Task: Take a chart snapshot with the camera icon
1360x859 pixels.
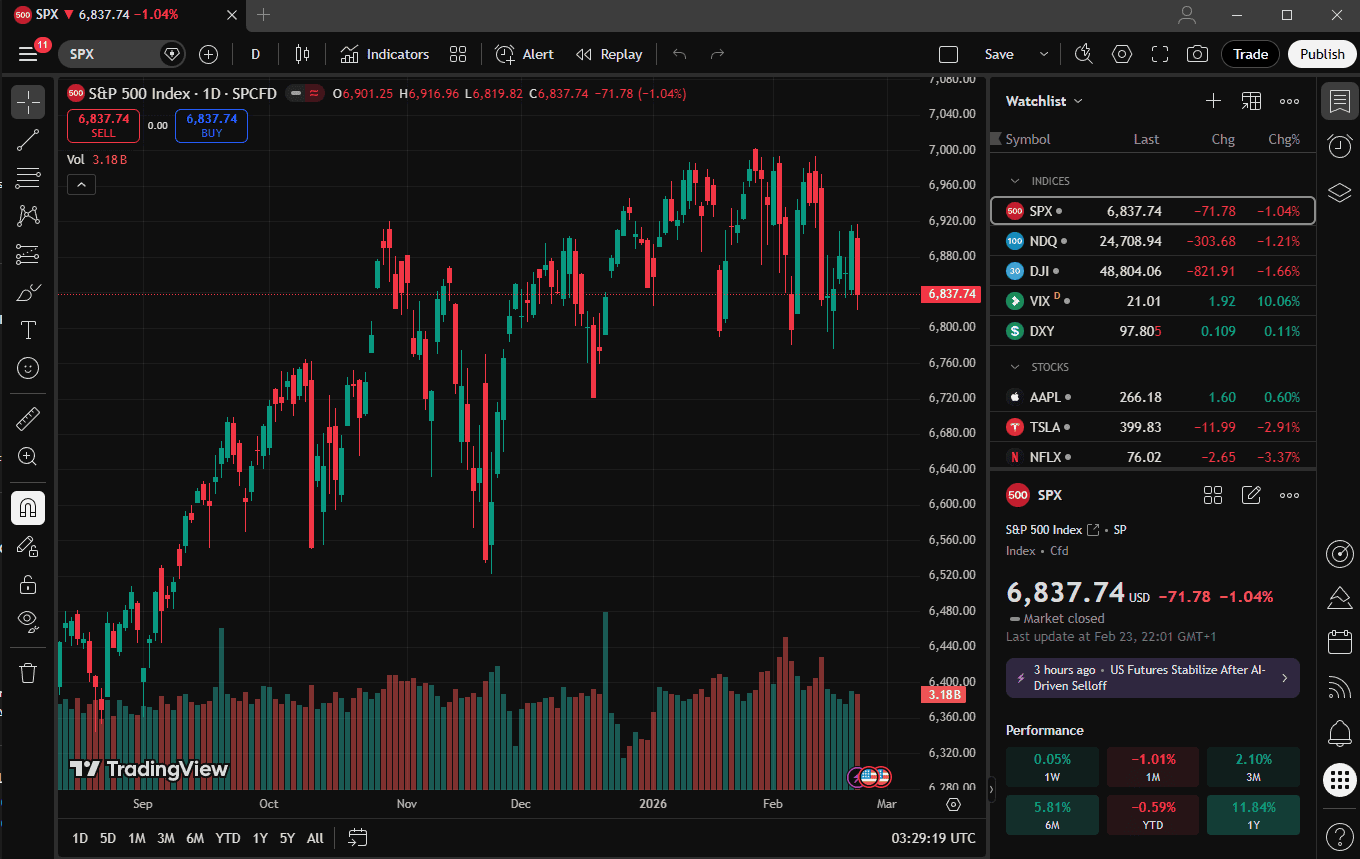Action: (x=1197, y=54)
